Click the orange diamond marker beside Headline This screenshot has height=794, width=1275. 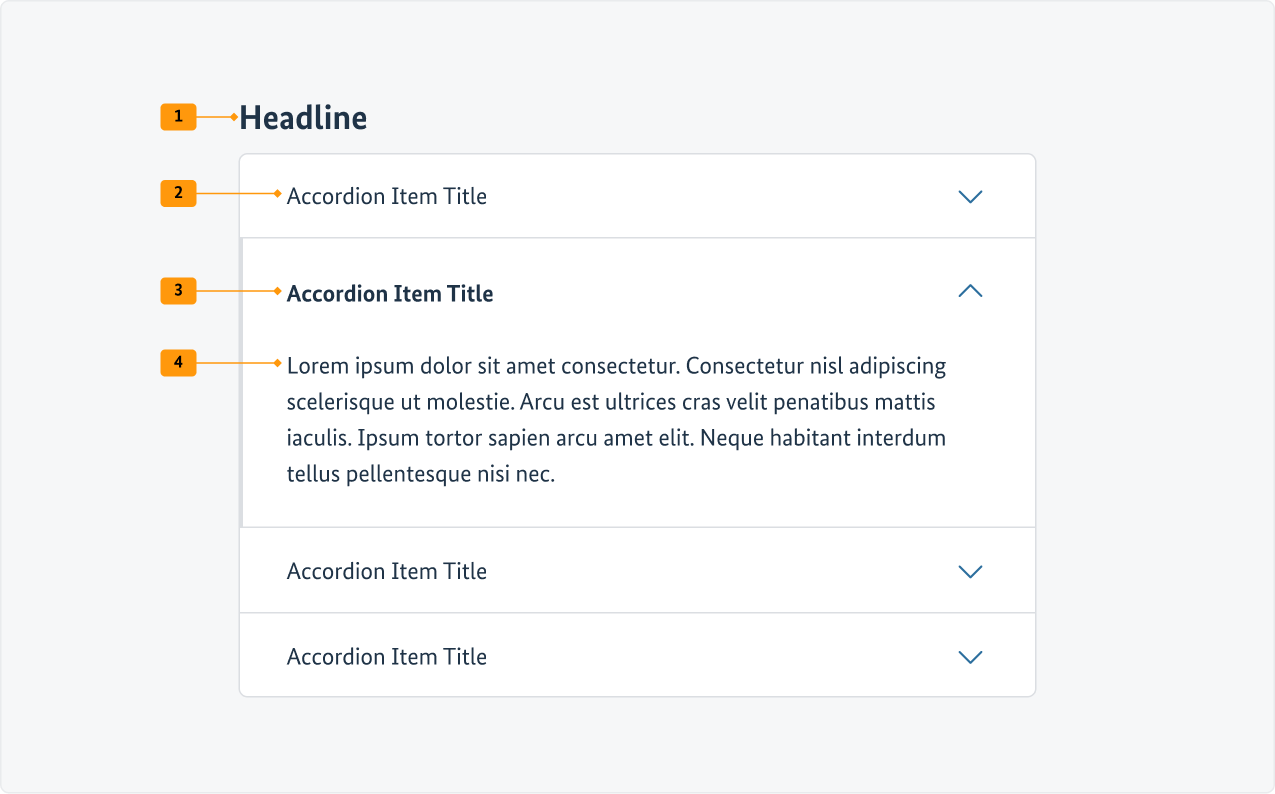[234, 118]
